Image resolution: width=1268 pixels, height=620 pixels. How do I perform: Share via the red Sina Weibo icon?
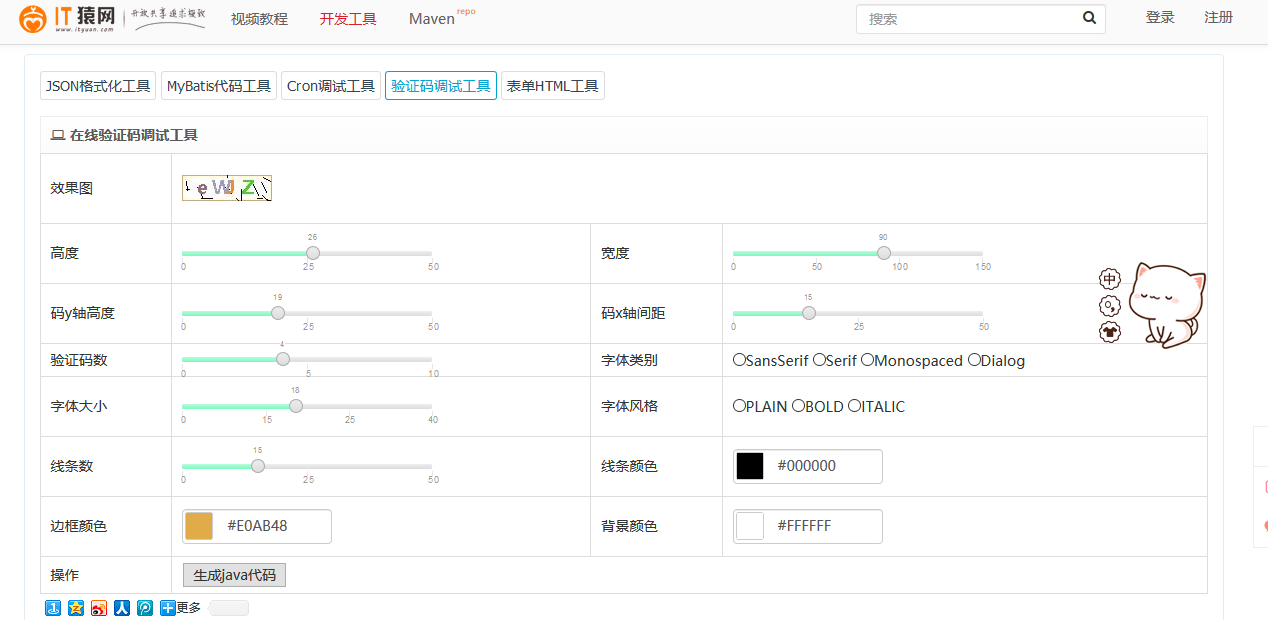[x=99, y=608]
